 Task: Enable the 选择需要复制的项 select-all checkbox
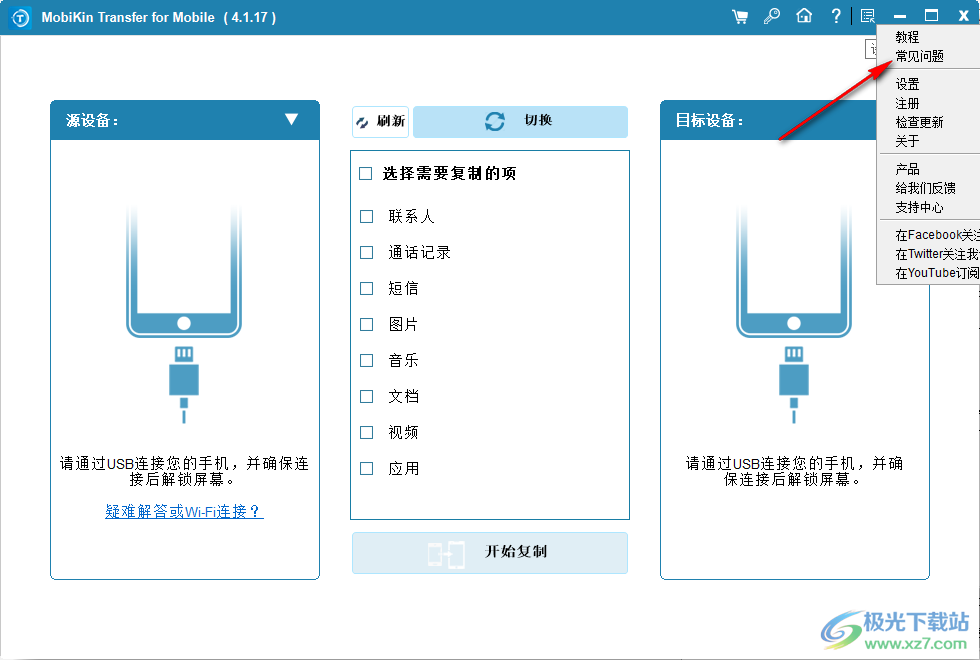[365, 172]
